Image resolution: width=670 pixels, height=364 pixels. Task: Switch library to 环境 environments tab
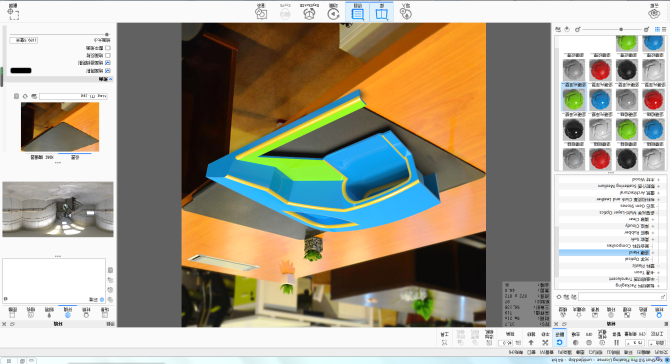[611, 312]
